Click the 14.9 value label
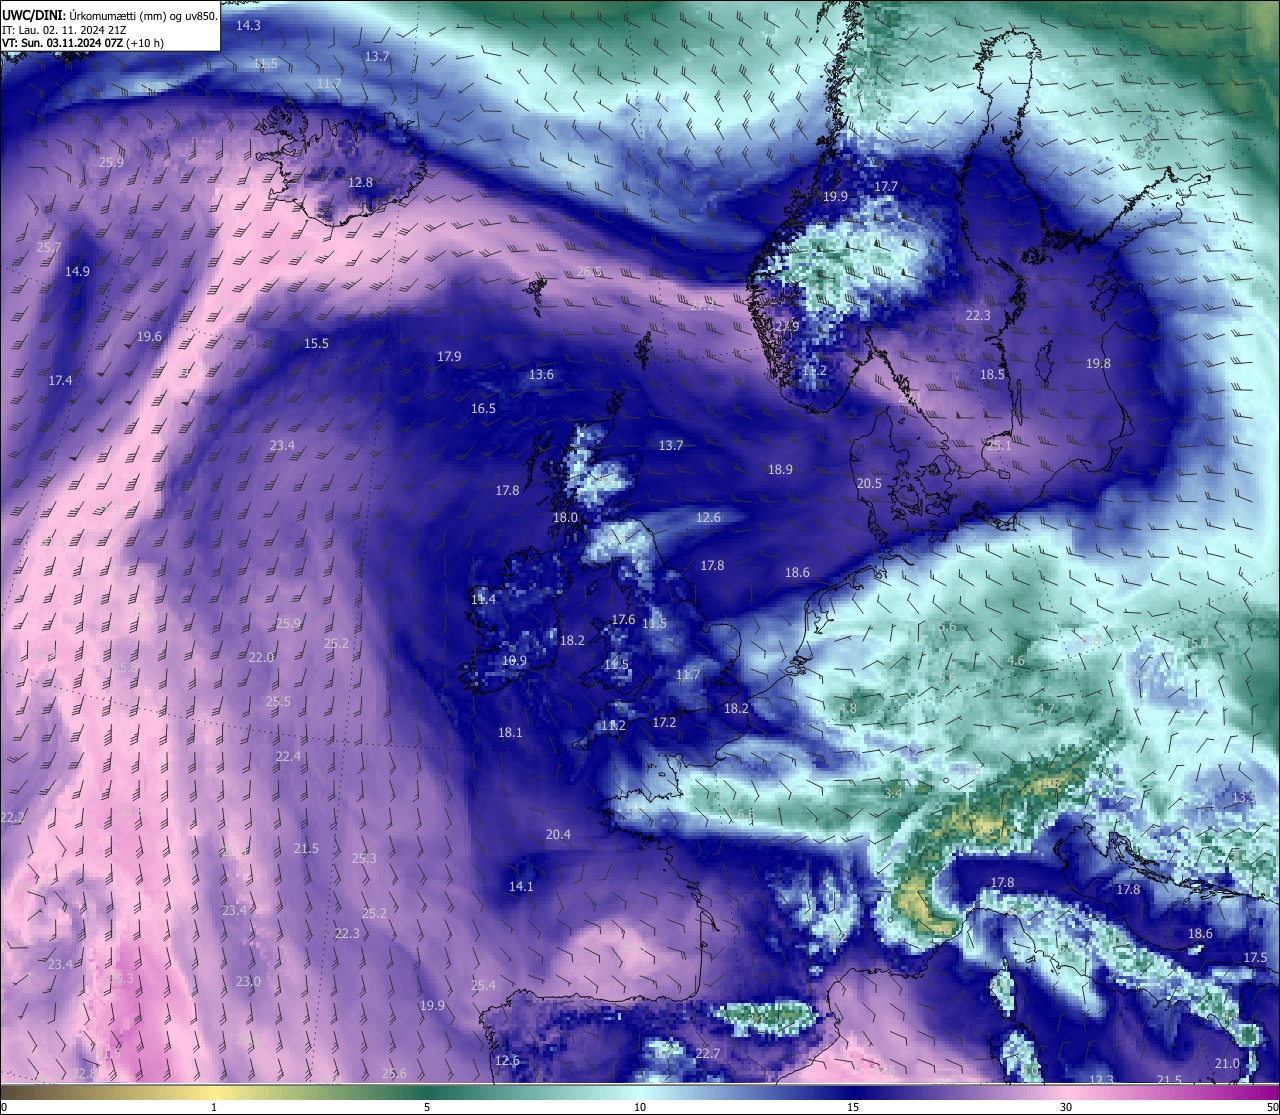 click(x=77, y=271)
